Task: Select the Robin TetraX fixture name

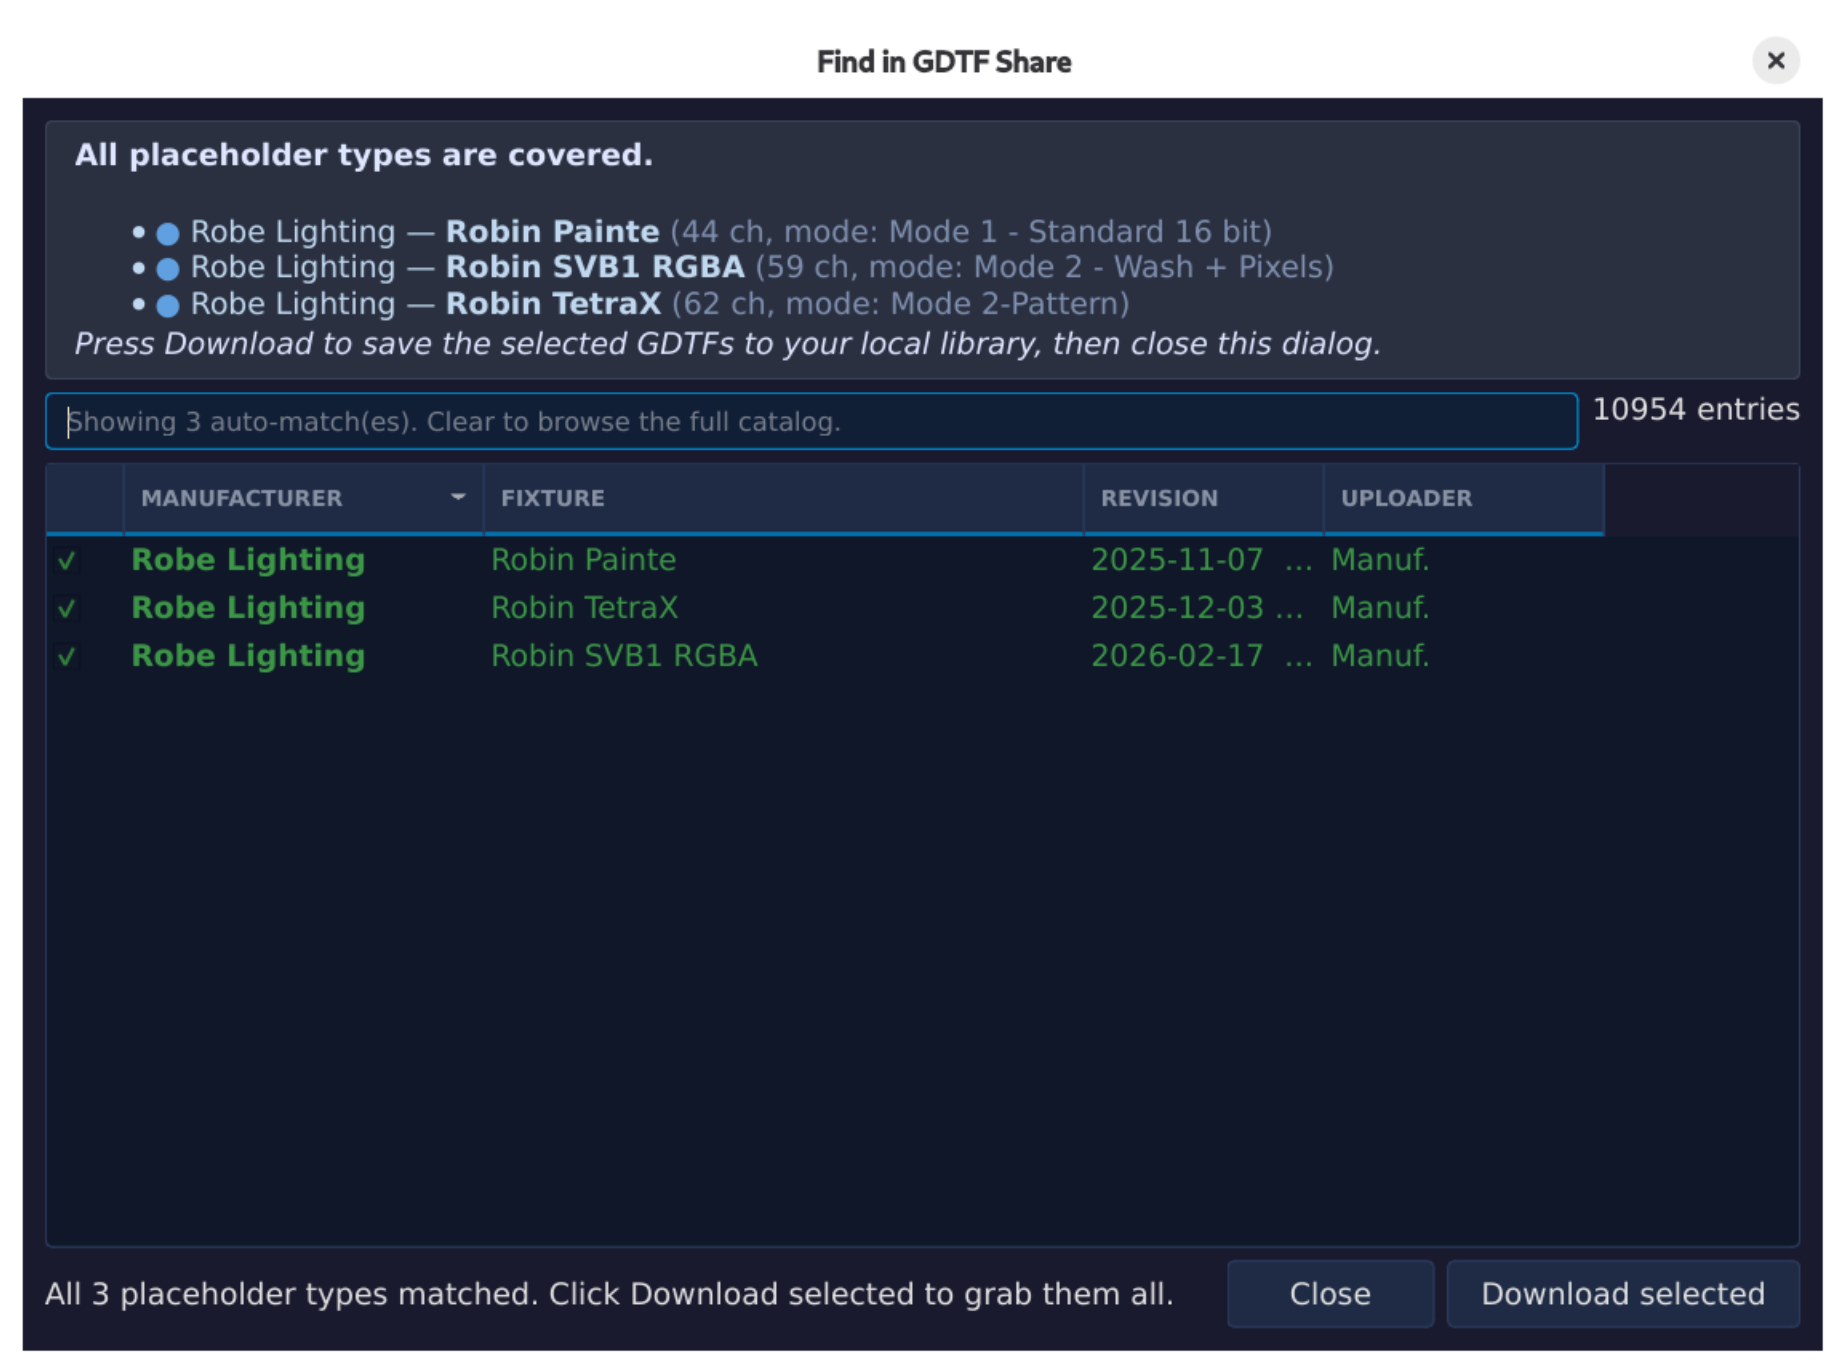Action: pyautogui.click(x=584, y=608)
